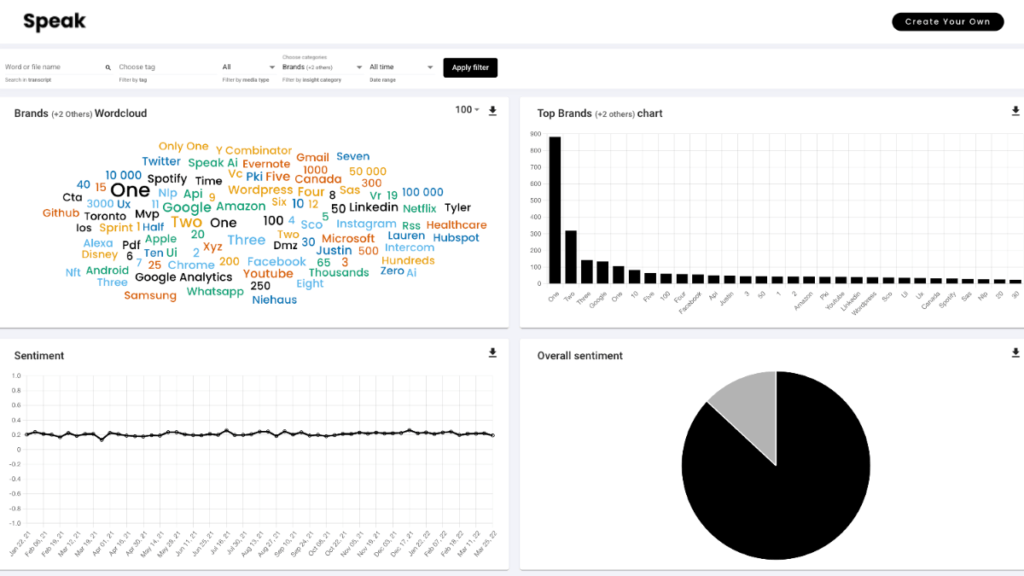Click the word Niehaus in the wordcloud
1024x576 pixels.
coord(274,300)
